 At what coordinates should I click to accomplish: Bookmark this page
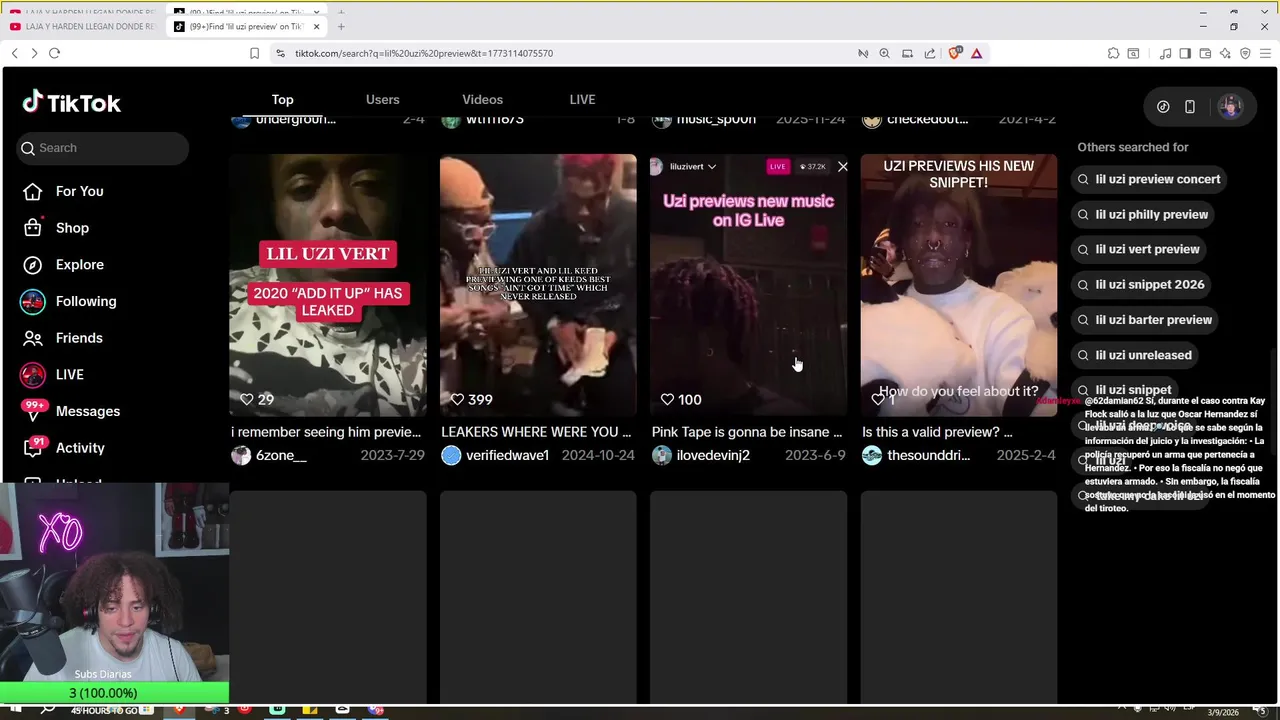[254, 53]
